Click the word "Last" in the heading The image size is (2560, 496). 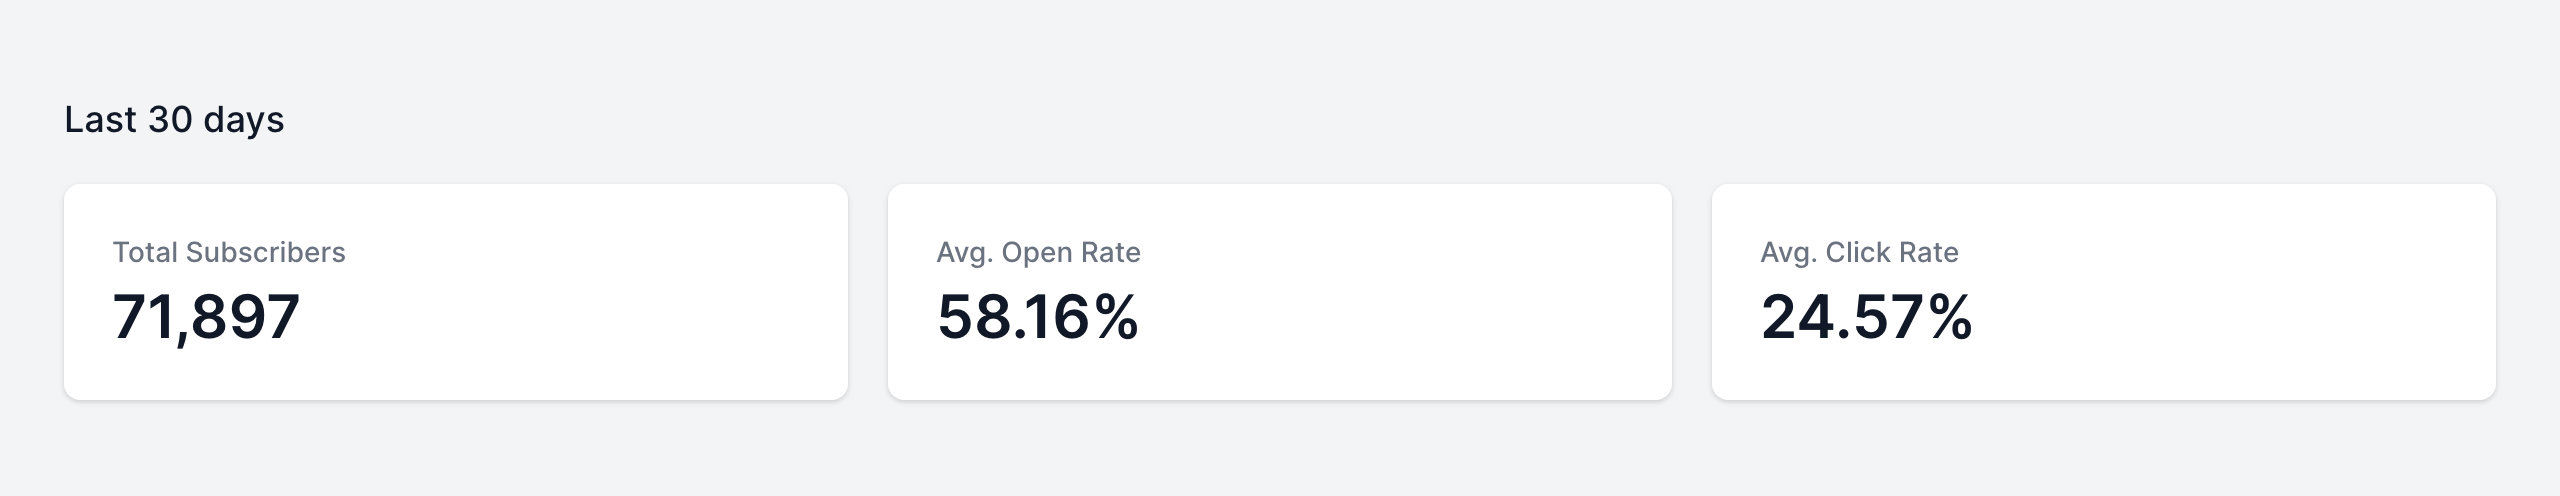(x=100, y=120)
